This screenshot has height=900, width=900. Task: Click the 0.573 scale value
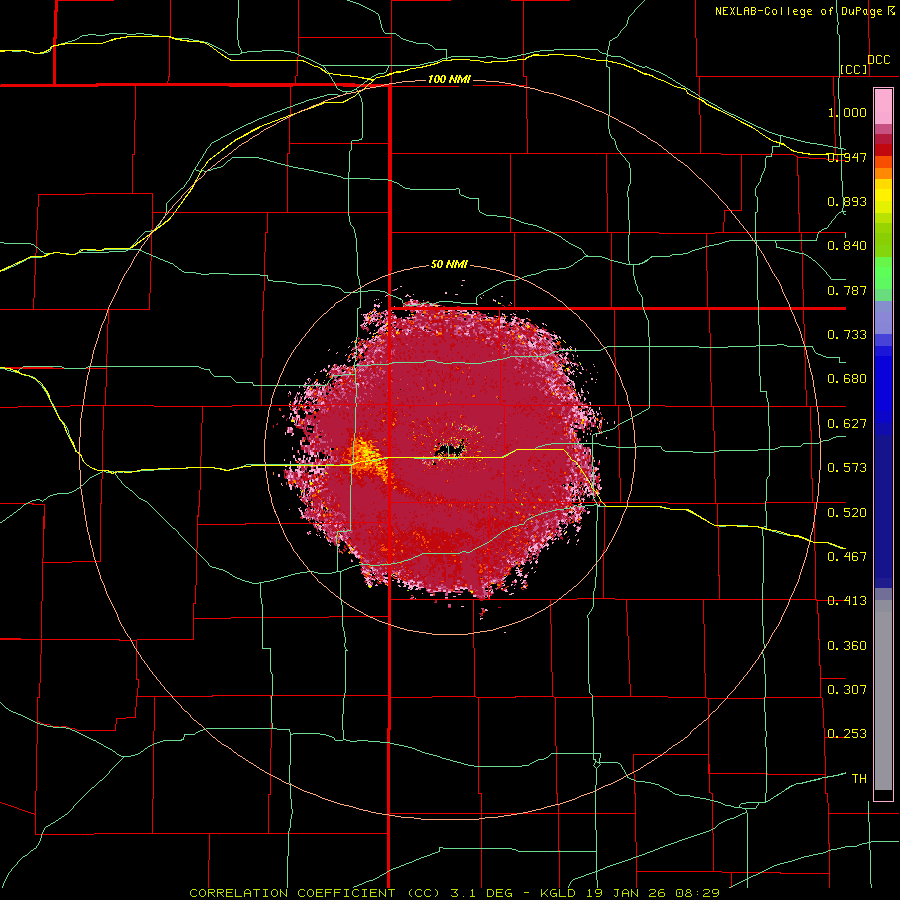847,468
